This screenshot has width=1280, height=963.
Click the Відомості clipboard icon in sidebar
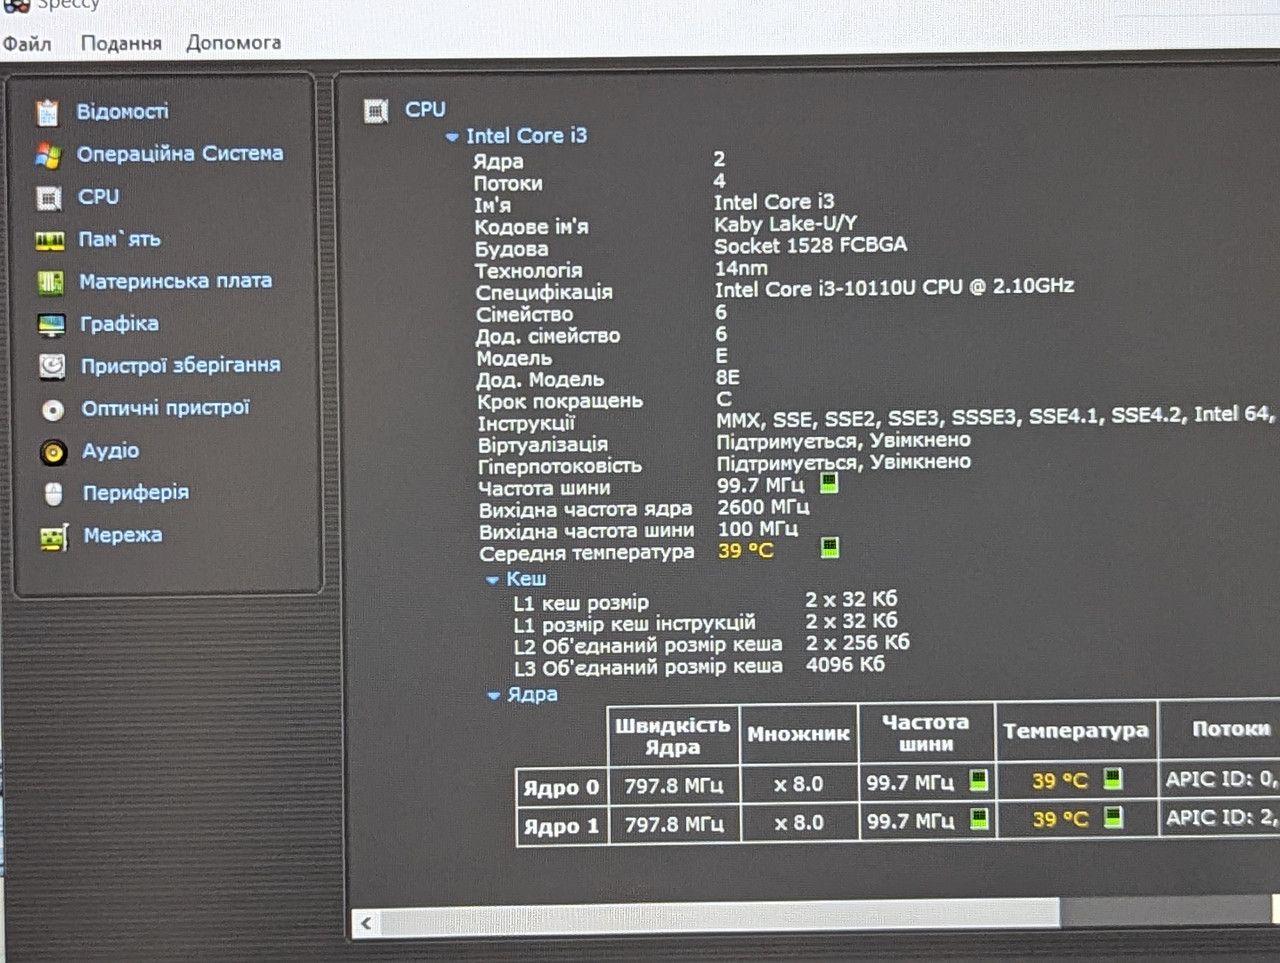pyautogui.click(x=47, y=113)
